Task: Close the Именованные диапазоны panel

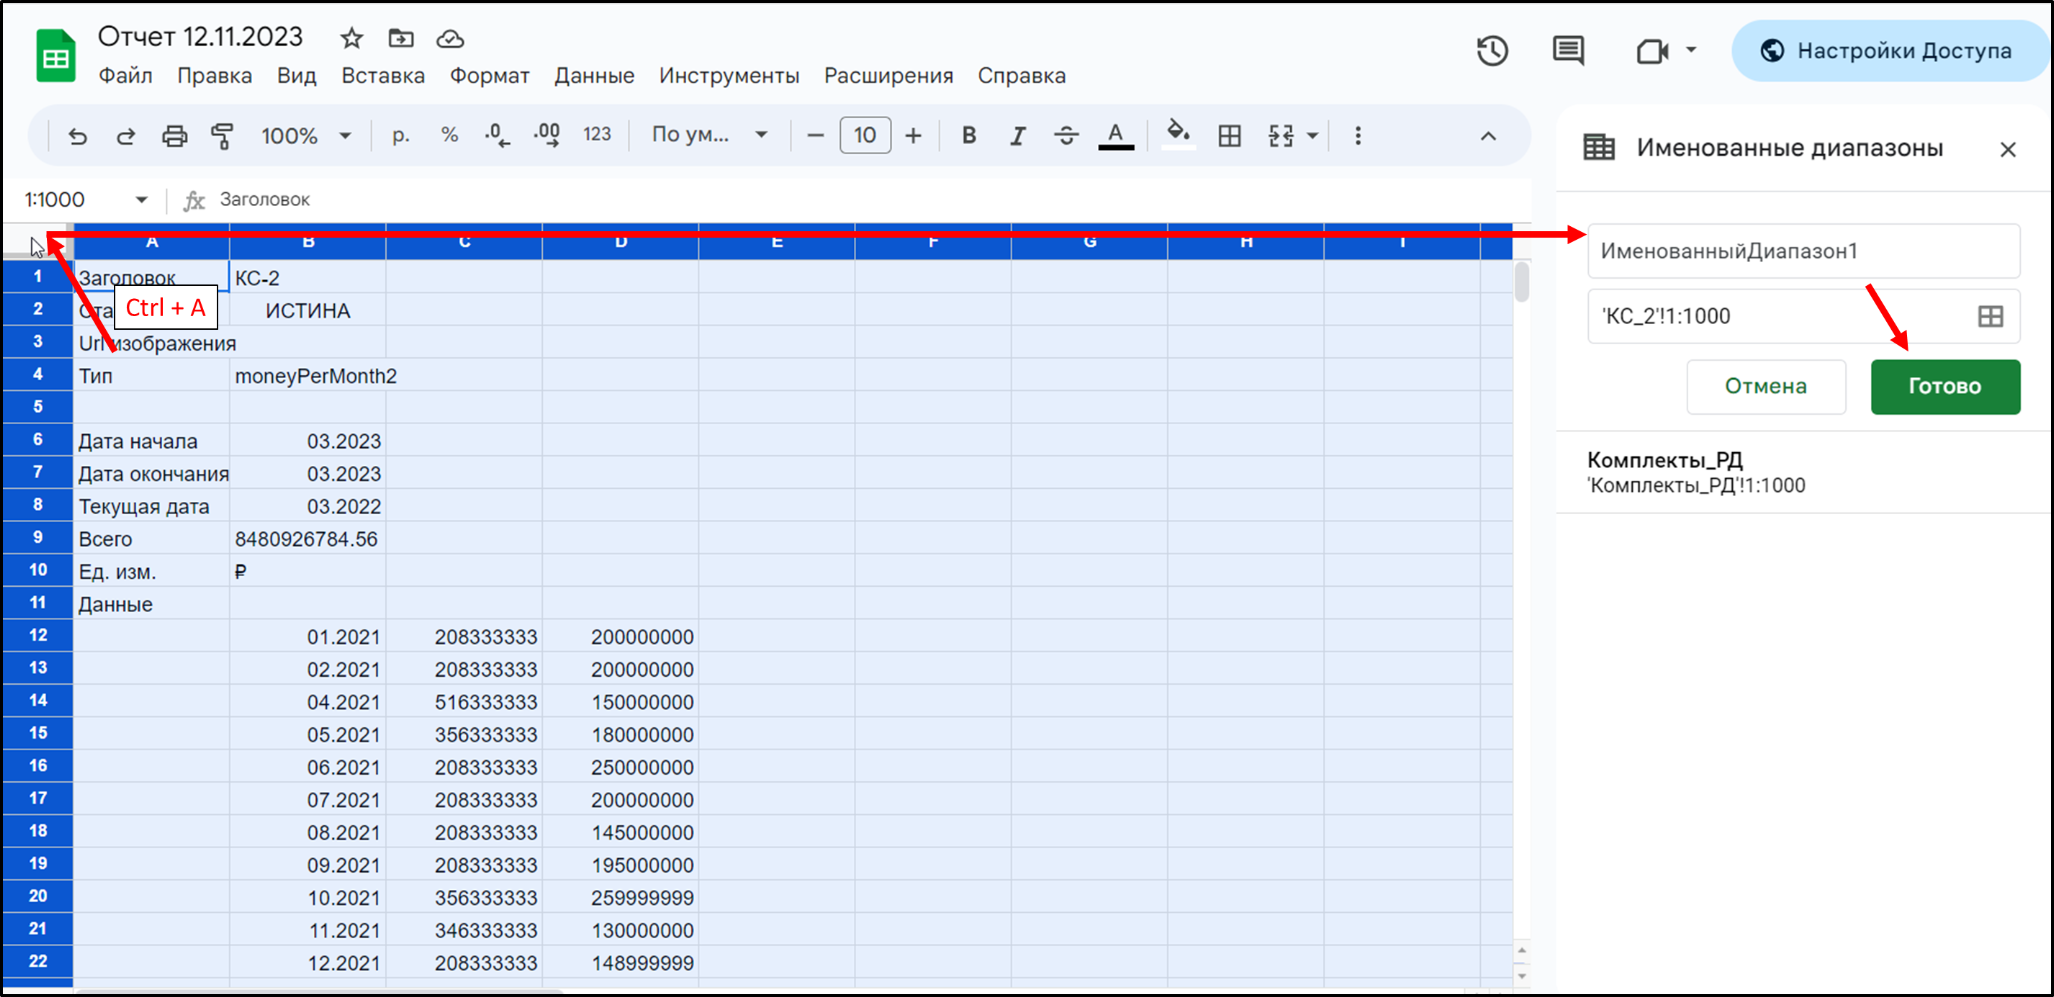Action: point(2008,149)
